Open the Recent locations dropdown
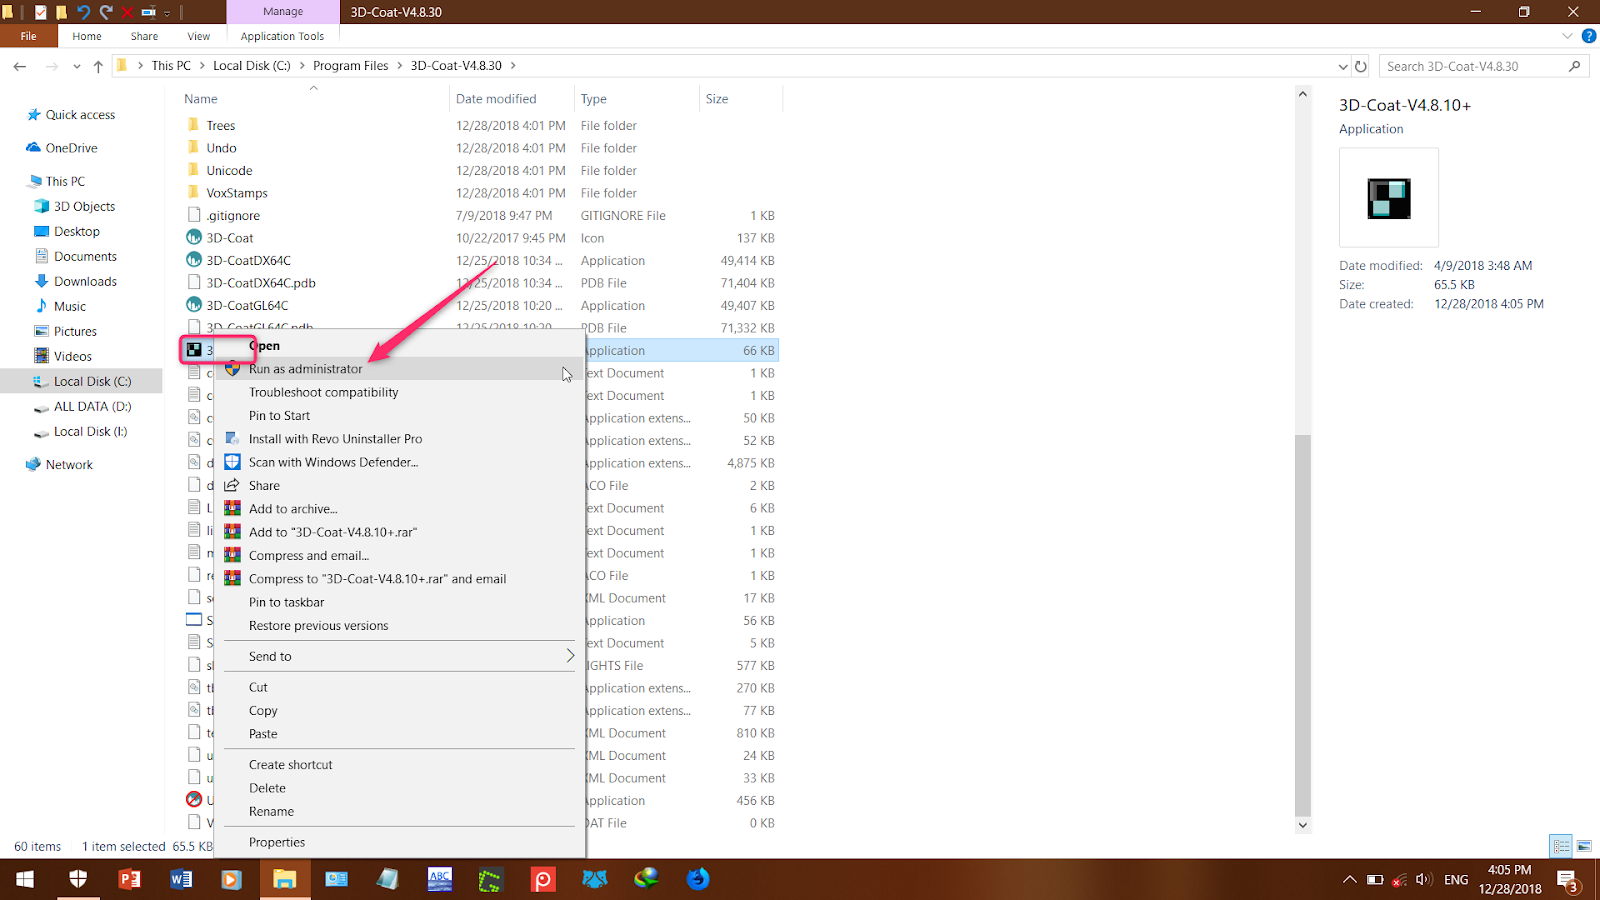The image size is (1600, 900). tap(77, 66)
